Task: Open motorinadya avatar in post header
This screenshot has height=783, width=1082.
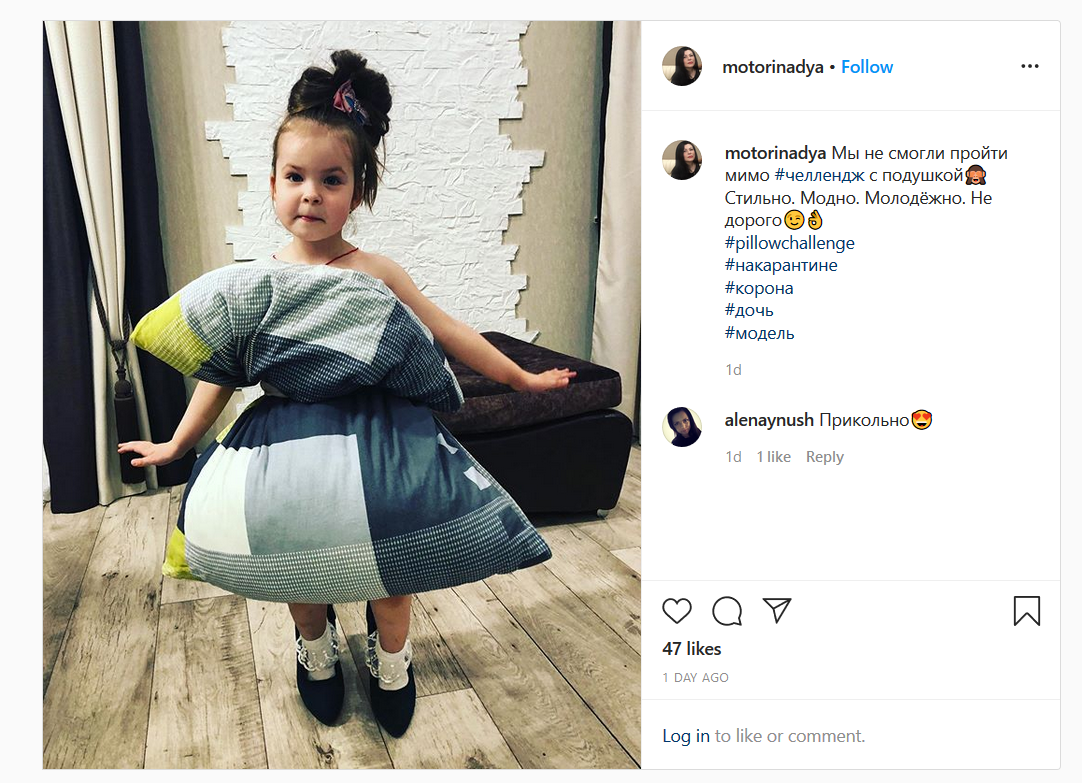Action: pos(682,66)
